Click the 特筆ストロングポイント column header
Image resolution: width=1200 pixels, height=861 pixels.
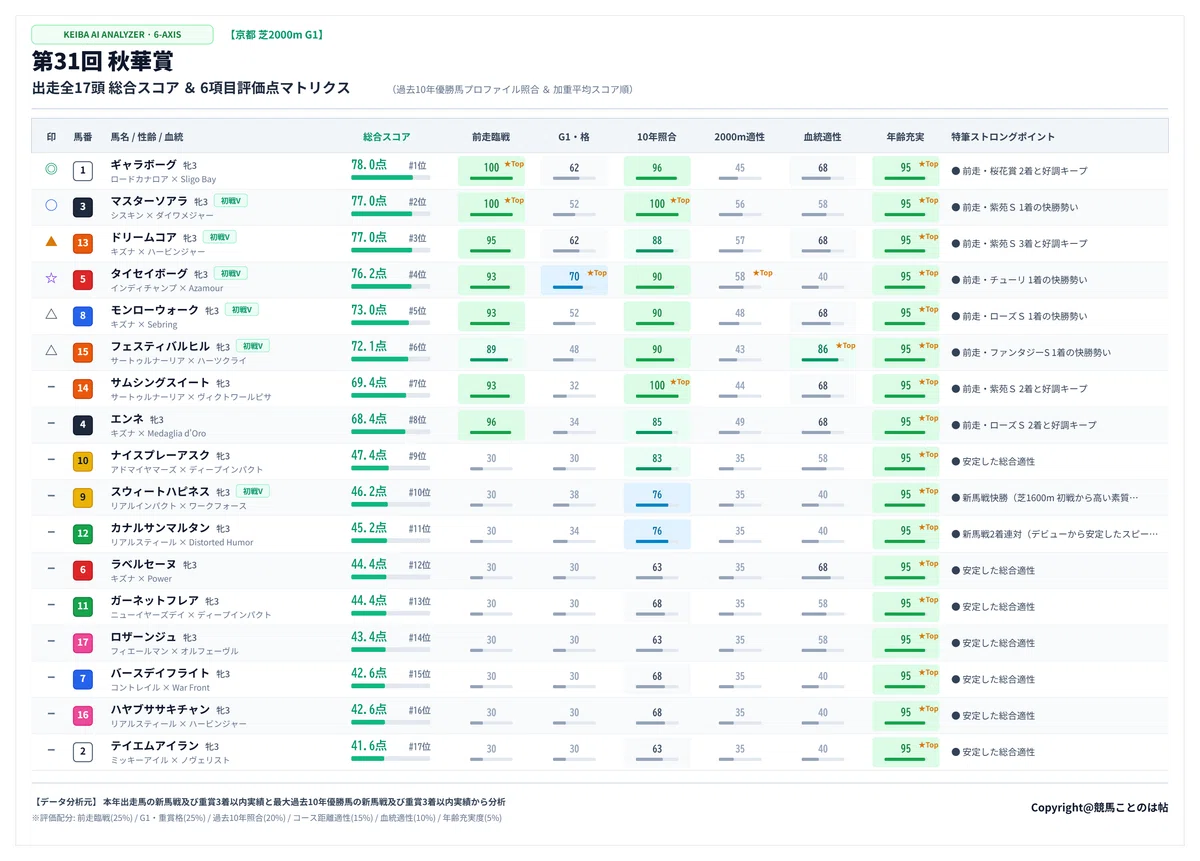pos(1003,137)
